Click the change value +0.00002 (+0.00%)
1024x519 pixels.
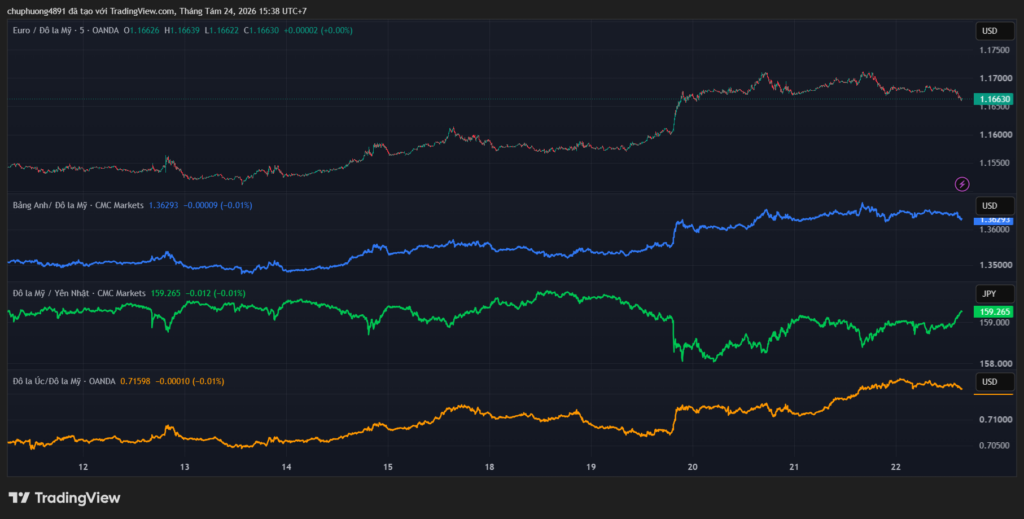(x=318, y=30)
